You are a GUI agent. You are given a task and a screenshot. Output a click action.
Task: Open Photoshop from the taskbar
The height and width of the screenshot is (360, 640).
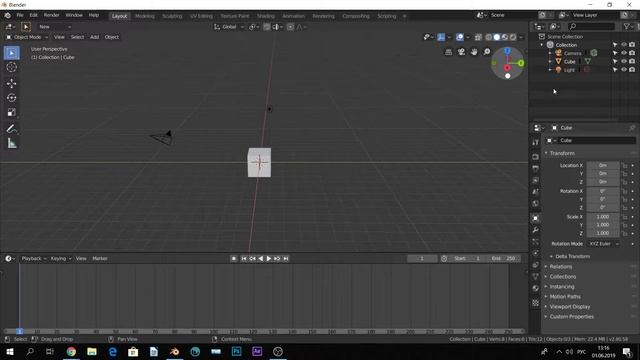tap(236, 351)
